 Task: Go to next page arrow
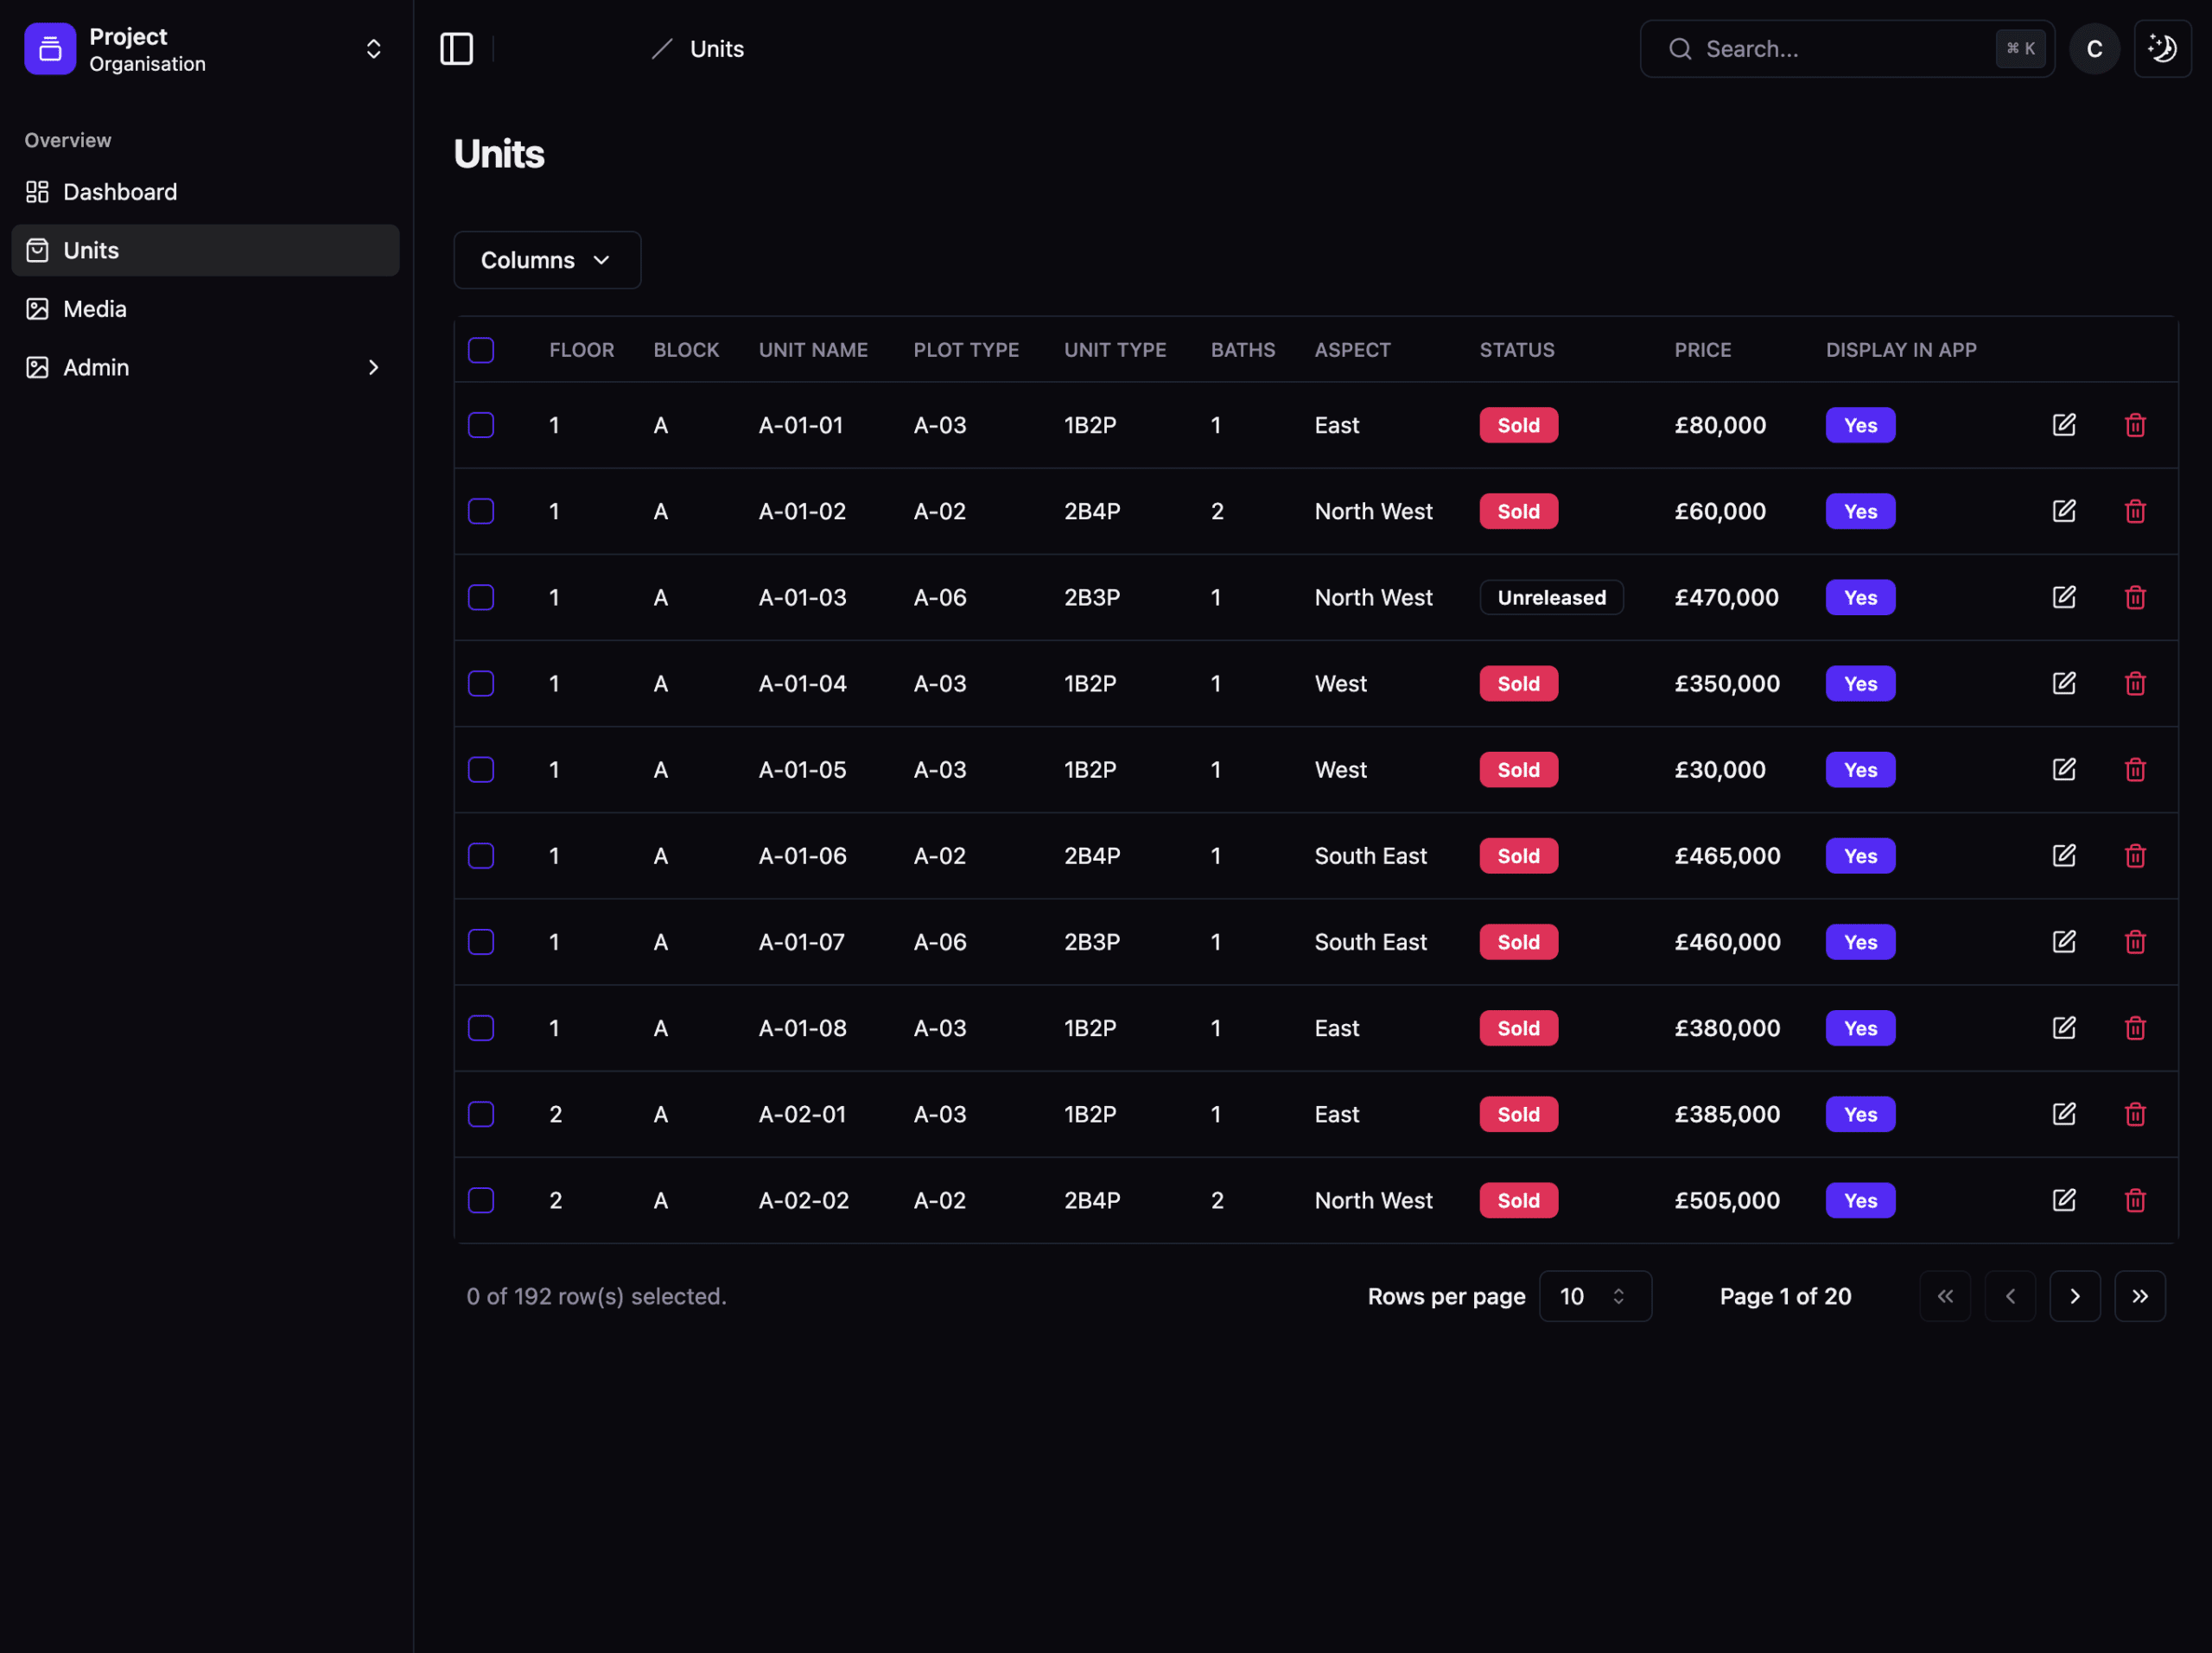click(2074, 1296)
